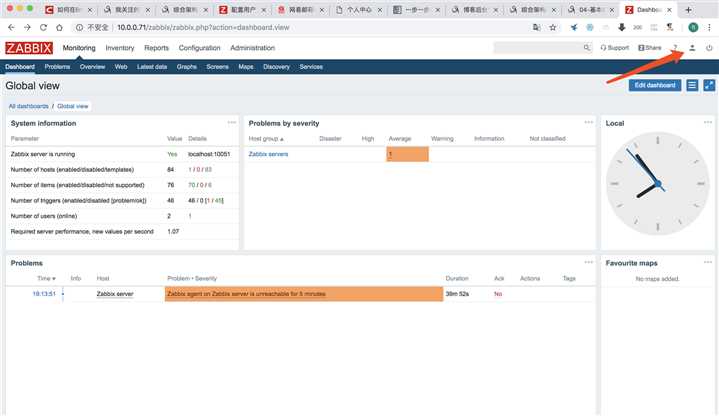Select duration 38m 52s text
This screenshot has width=719, height=416.
pos(457,294)
